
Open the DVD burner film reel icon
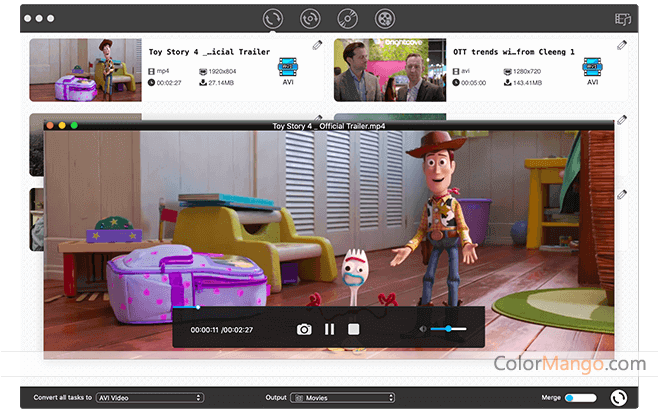pyautogui.click(x=385, y=19)
